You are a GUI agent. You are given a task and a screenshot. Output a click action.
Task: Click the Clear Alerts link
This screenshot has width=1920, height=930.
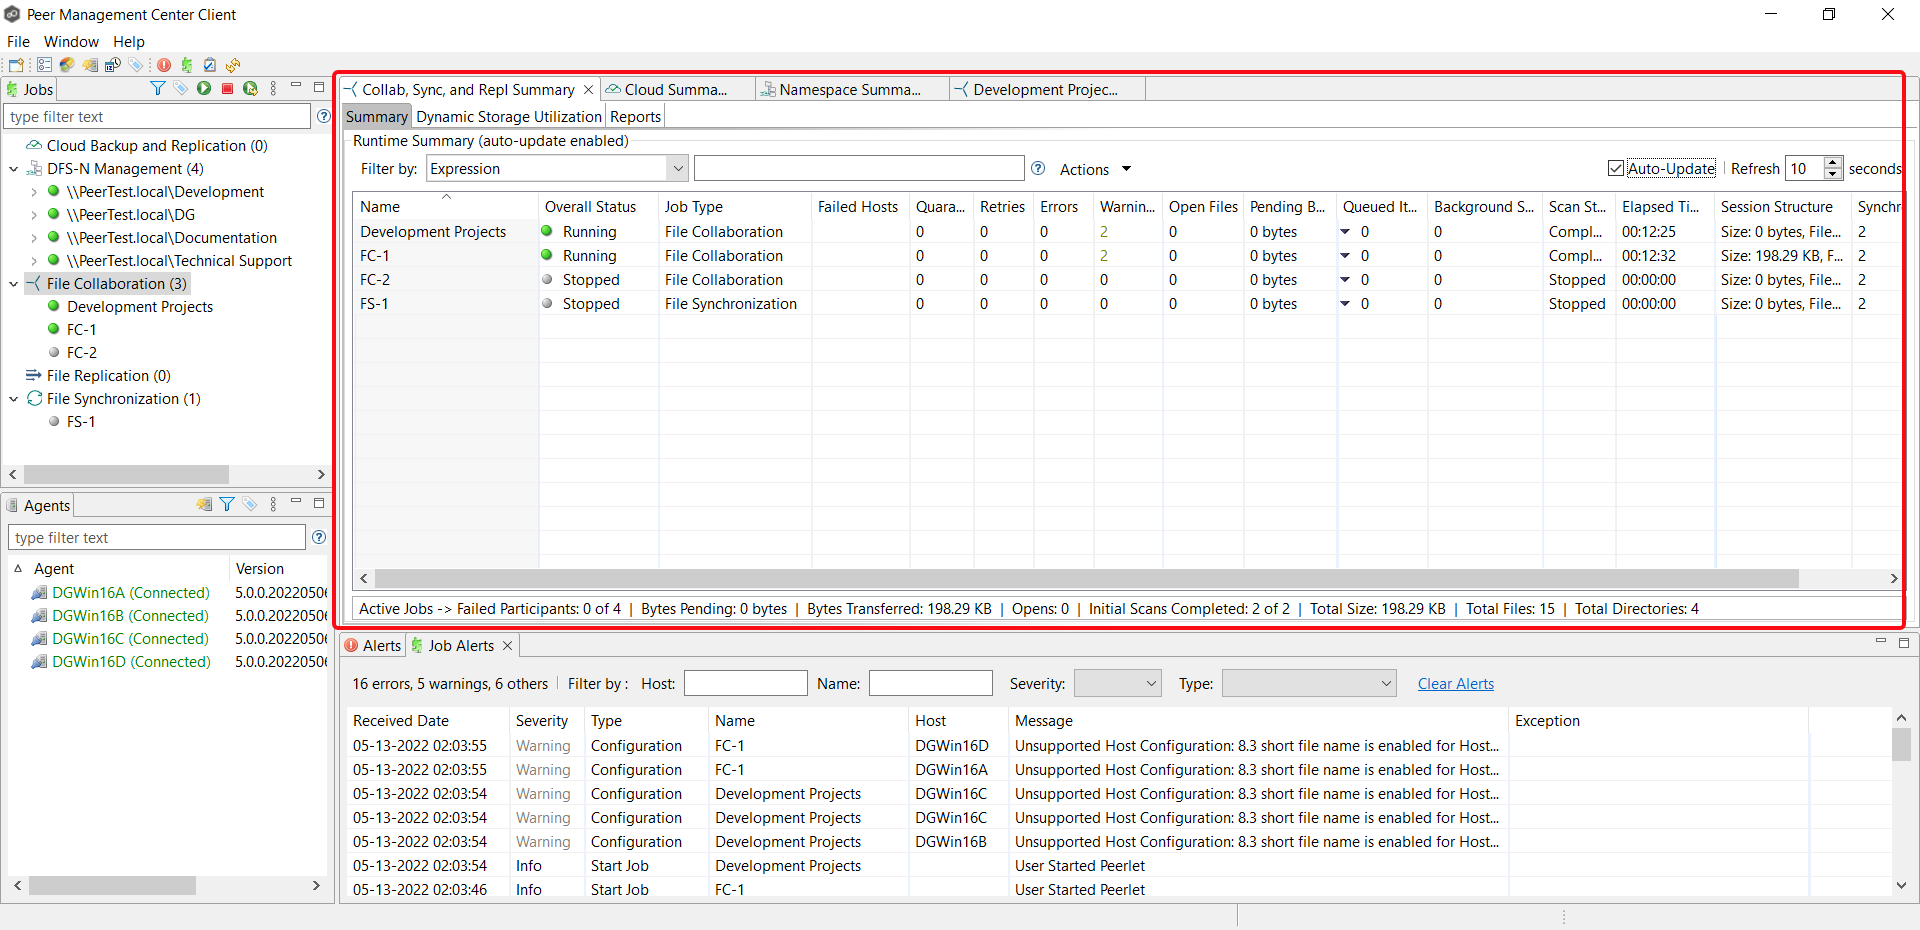point(1455,684)
